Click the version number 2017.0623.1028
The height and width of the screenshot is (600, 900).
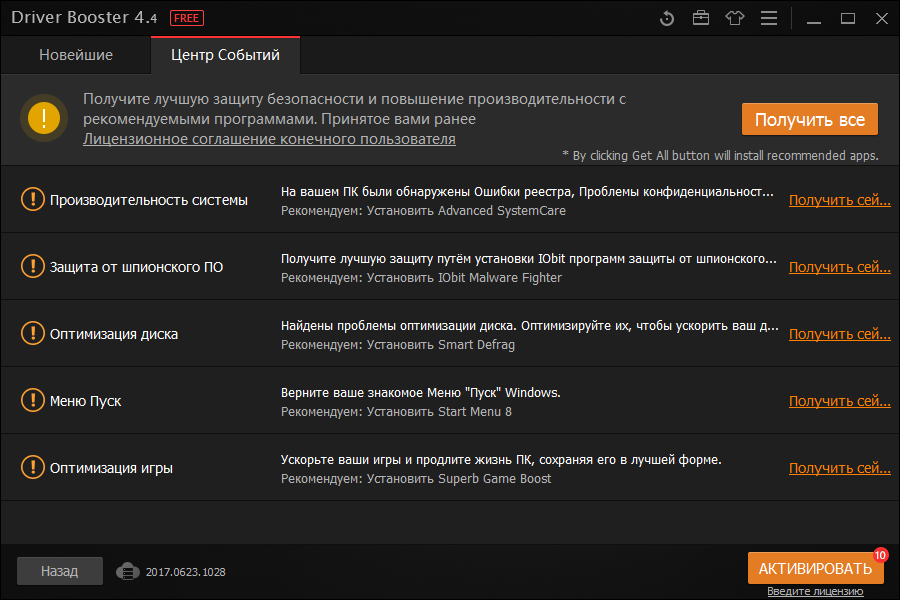pos(185,572)
